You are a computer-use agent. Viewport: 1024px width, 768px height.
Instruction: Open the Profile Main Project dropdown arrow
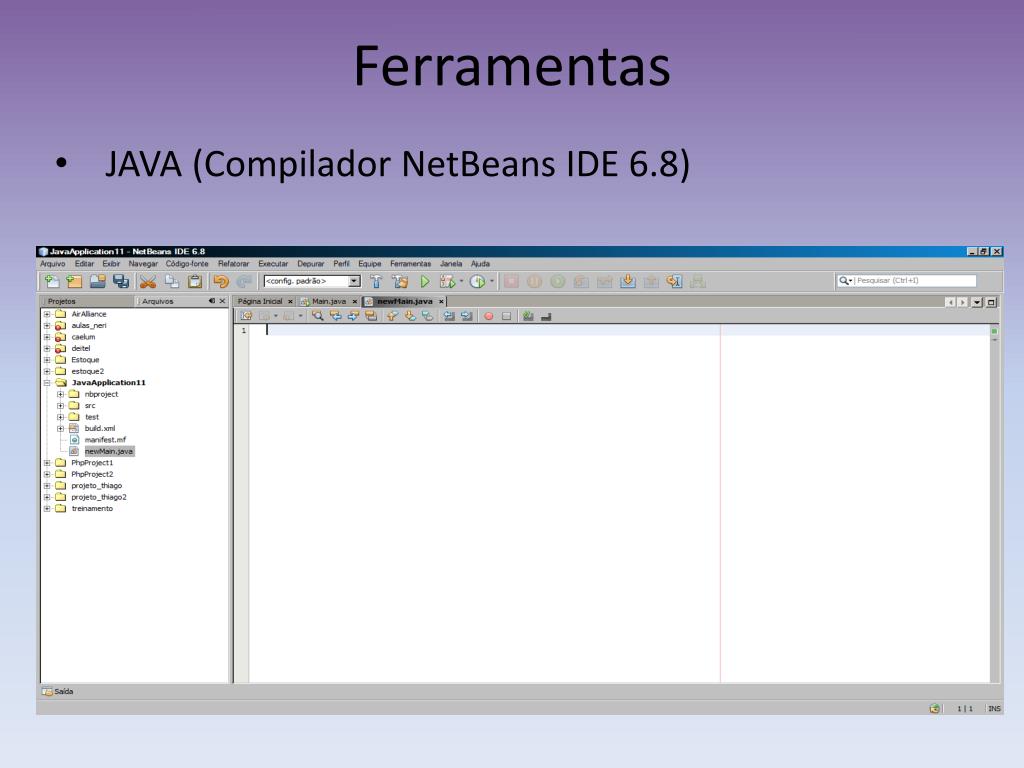pos(491,281)
